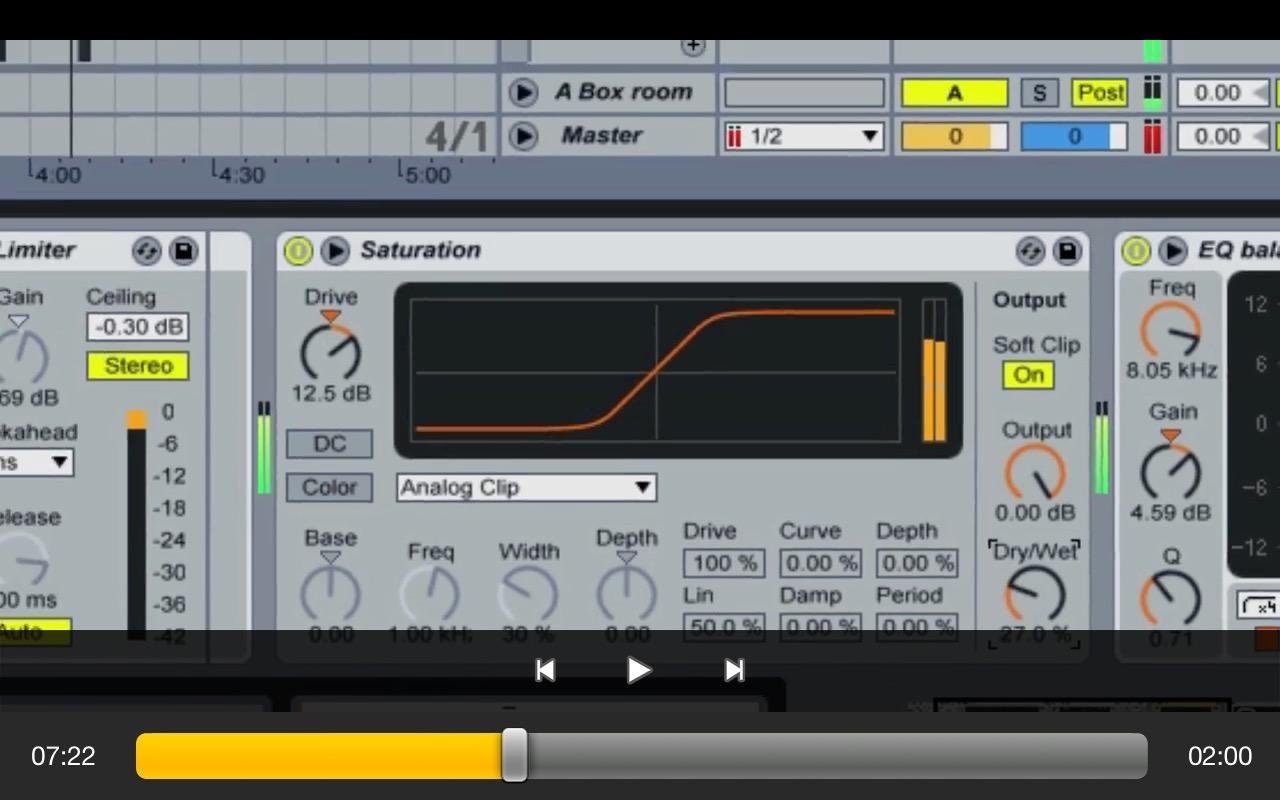1280x800 pixels.
Task: Click the Master blue cue volume box
Action: [x=1074, y=136]
